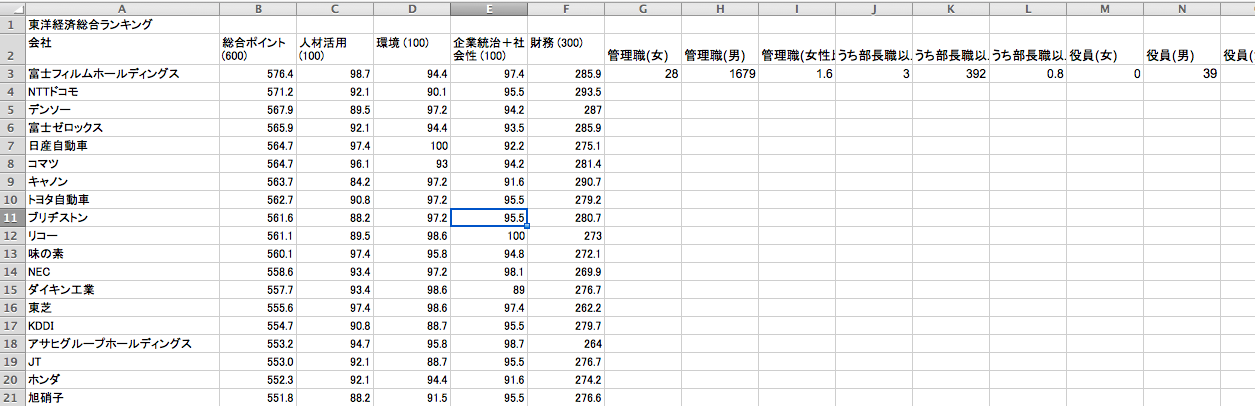Click value 264 in アサヒグループ row

point(591,344)
